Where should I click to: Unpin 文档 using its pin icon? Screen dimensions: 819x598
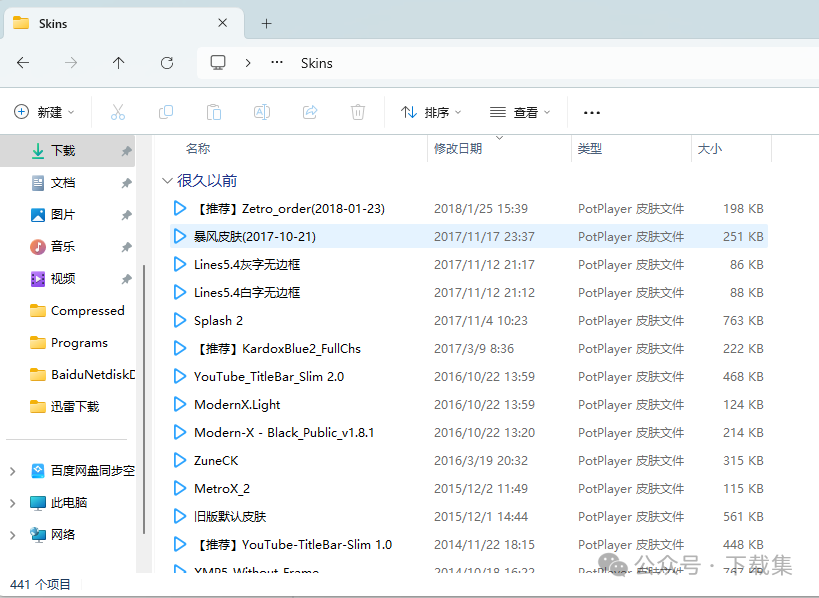126,183
